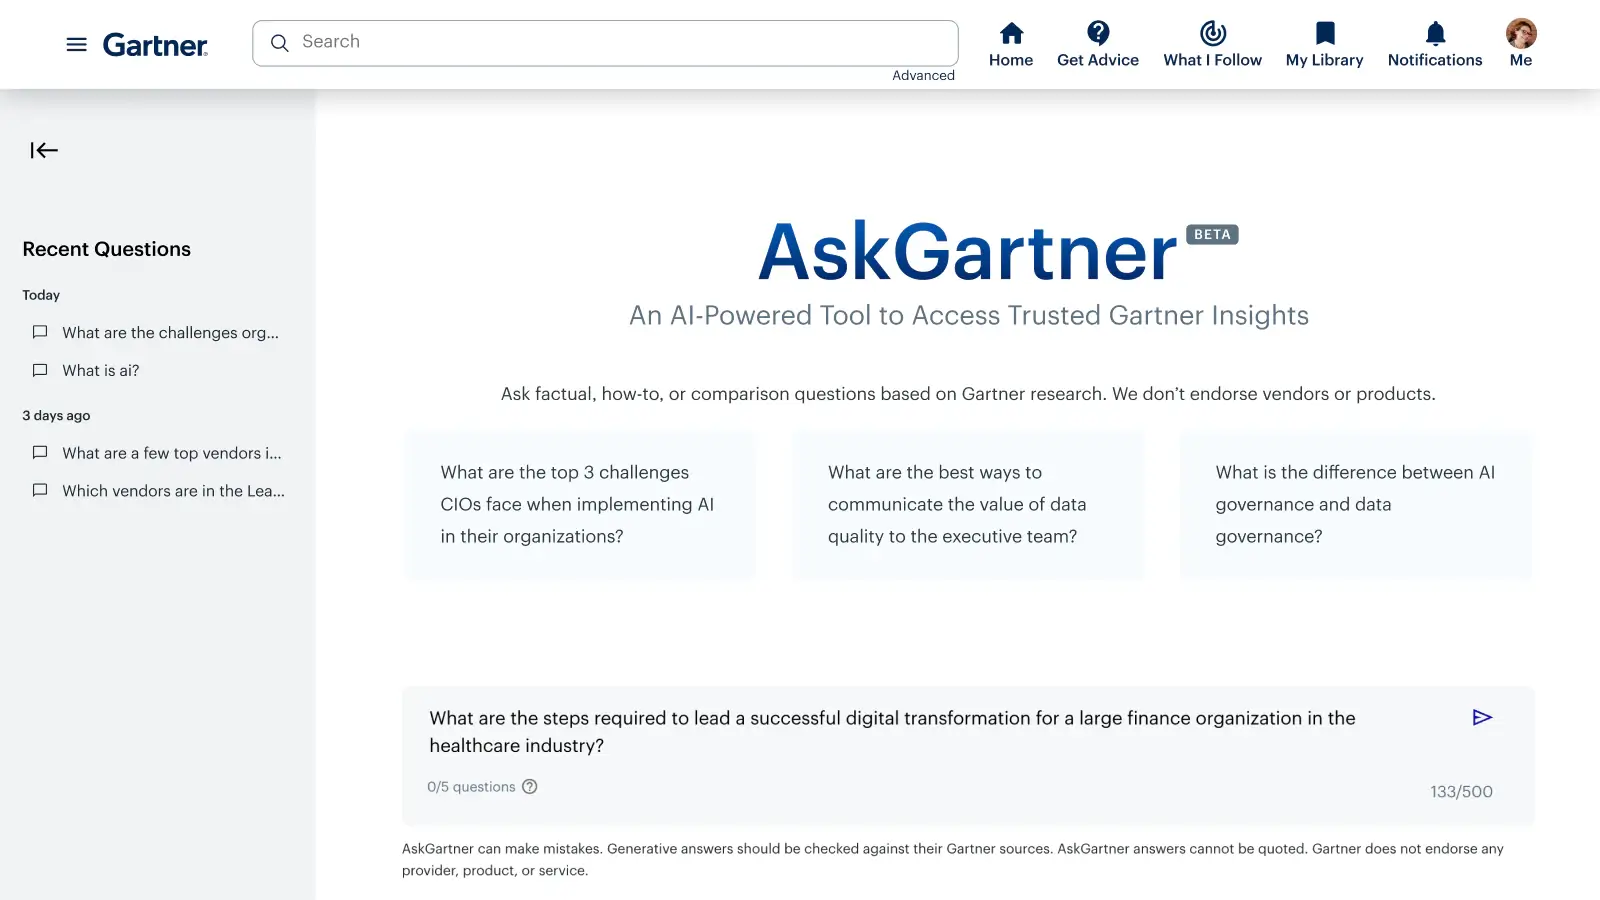Open the Me profile avatar

point(1520,32)
